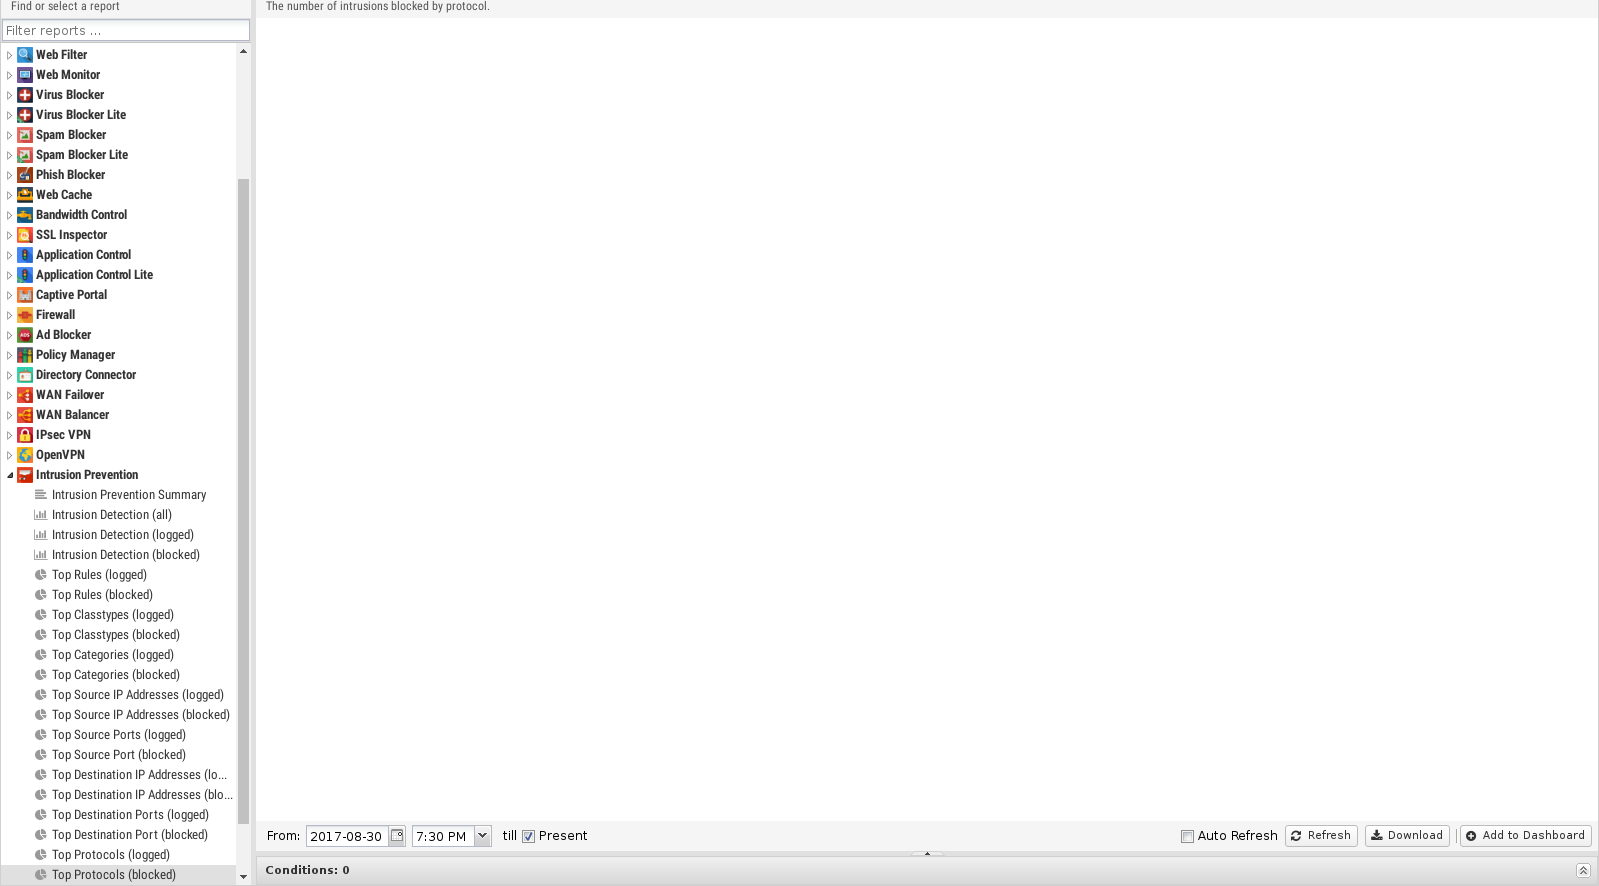Screen dimensions: 1599x886
Task: Select Intrusion Detection (blocked) report
Action: [126, 555]
